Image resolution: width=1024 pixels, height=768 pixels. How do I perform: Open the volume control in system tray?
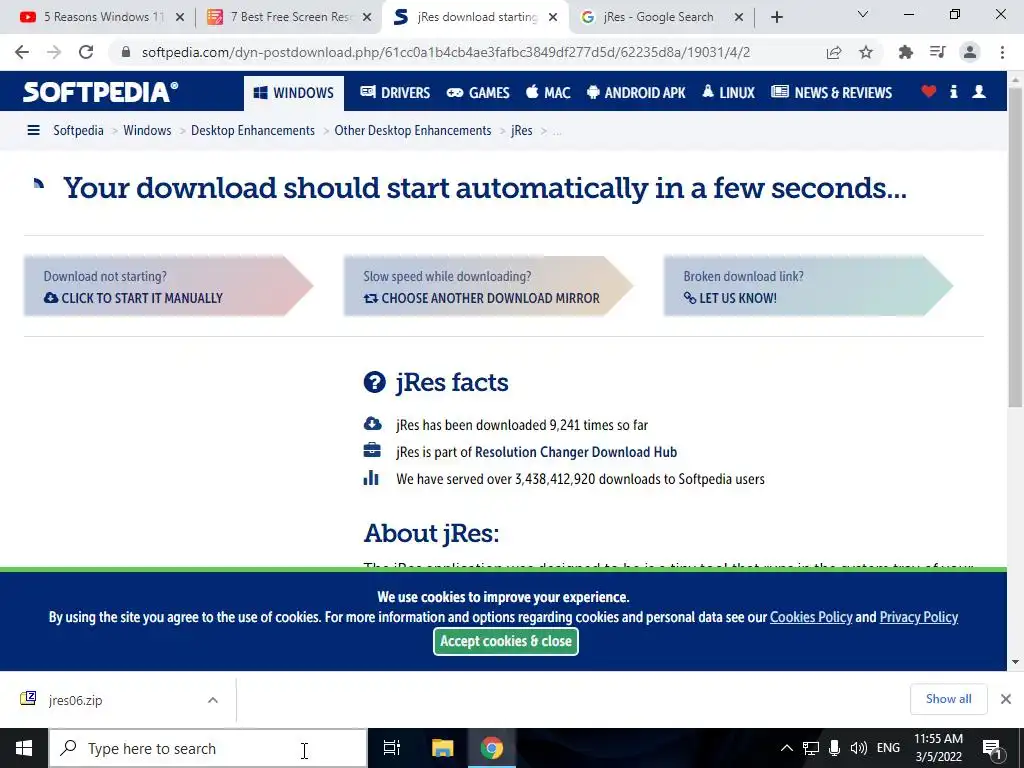coord(858,748)
